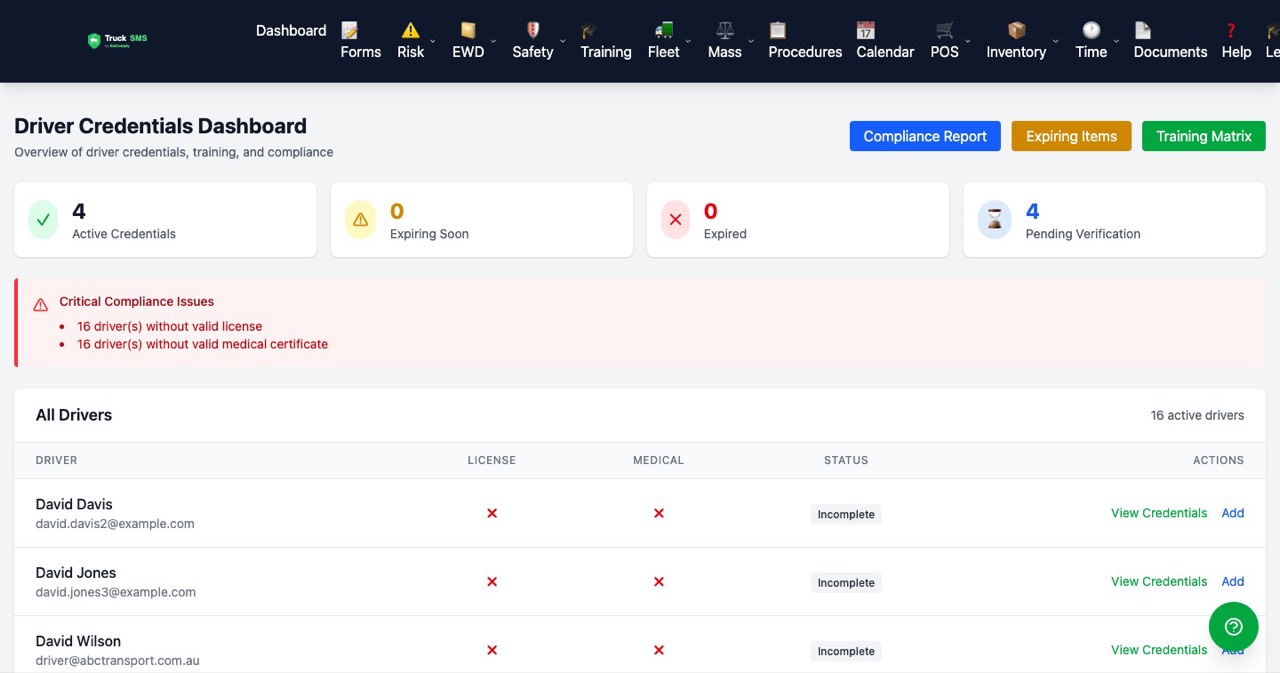Open the Documents page icon
Viewport: 1280px width, 673px height.
1142,30
